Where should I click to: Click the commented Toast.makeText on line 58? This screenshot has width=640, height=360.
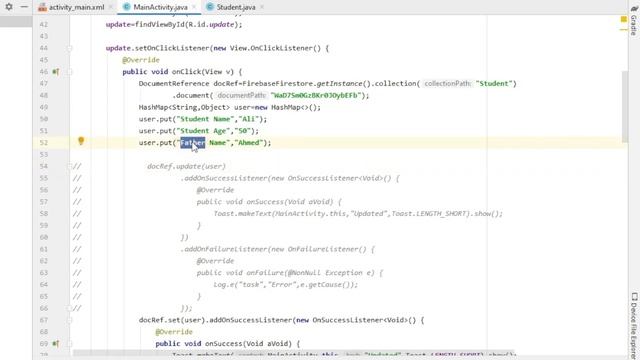[242, 213]
